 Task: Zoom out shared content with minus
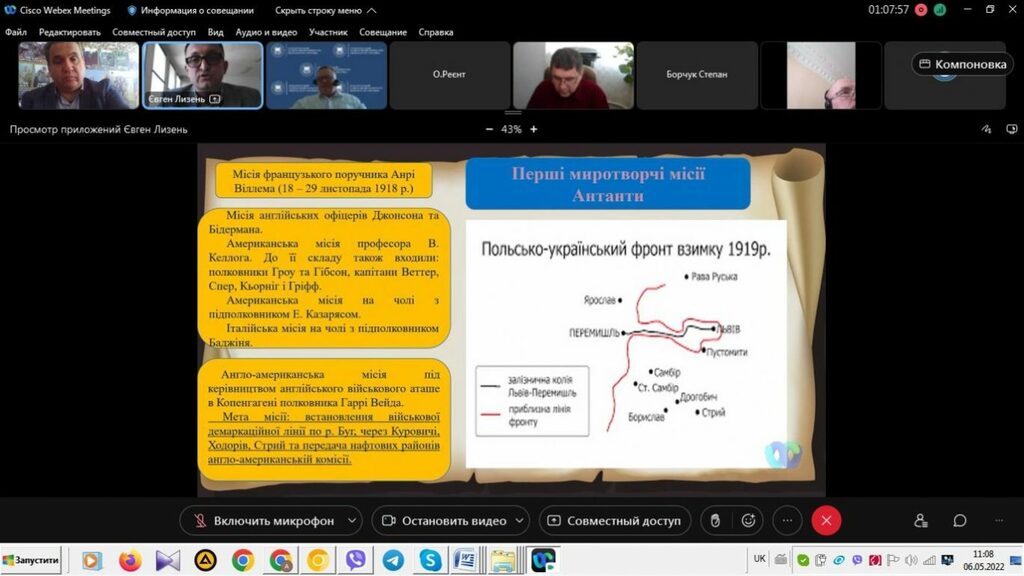pyautogui.click(x=489, y=129)
